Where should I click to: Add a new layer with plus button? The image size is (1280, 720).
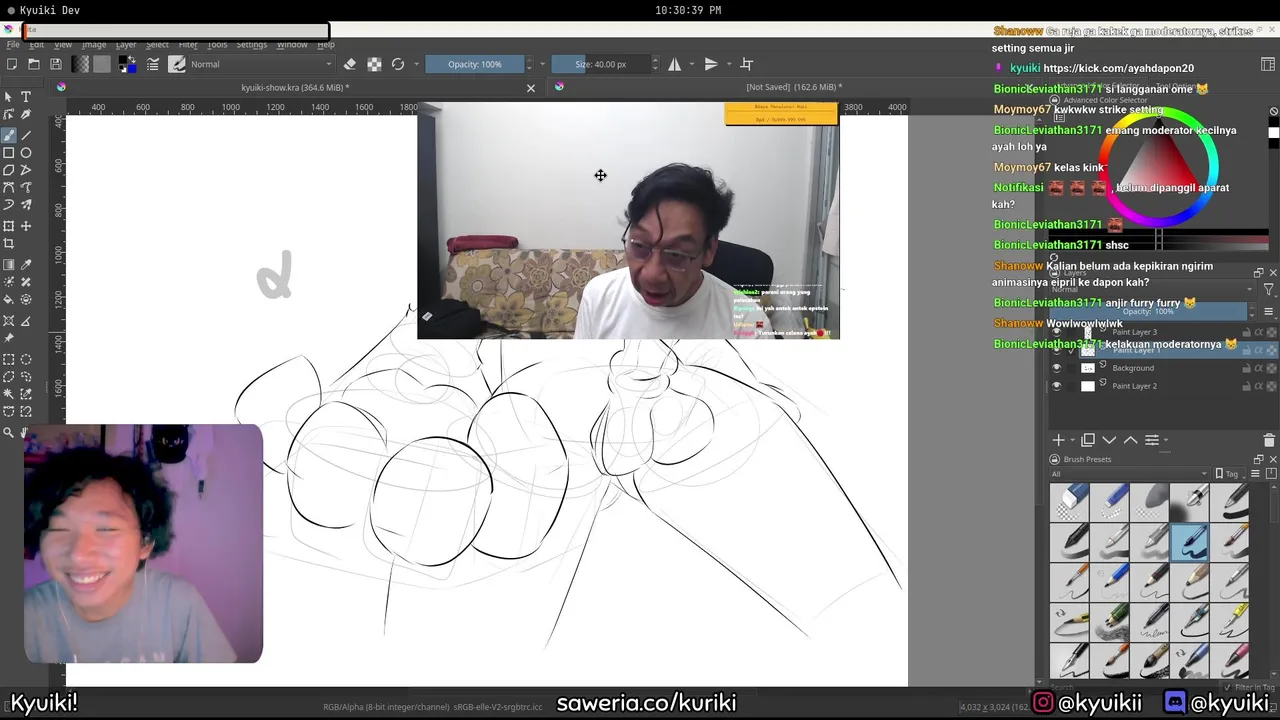pyautogui.click(x=1058, y=440)
